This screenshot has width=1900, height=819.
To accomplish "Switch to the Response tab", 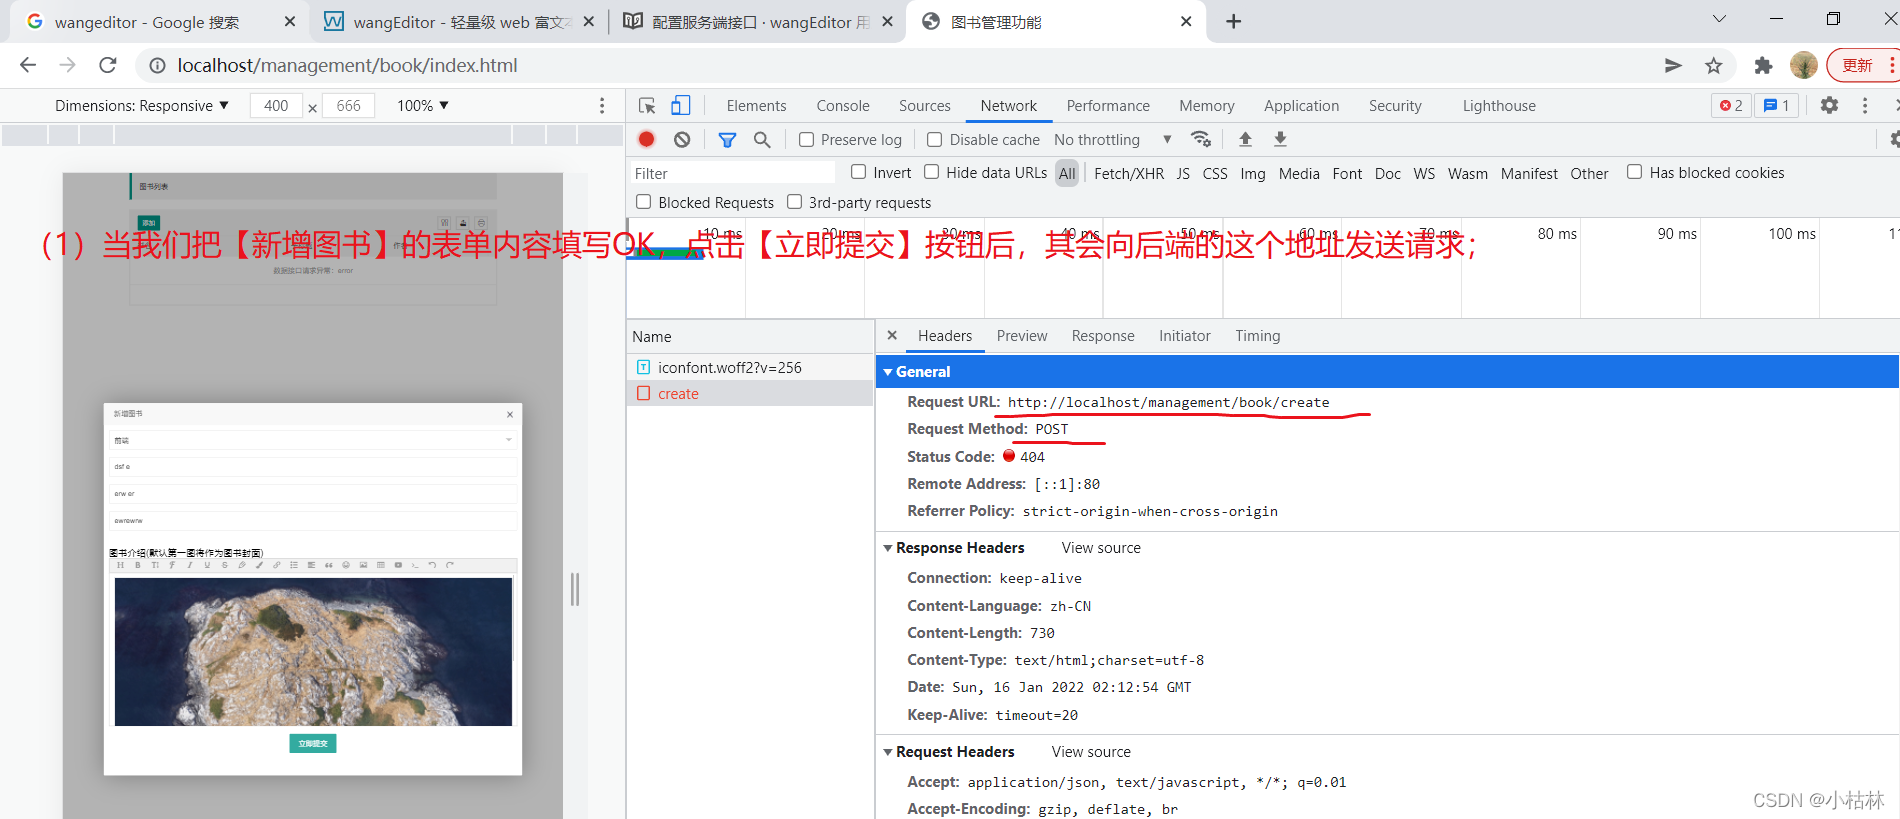I will [x=1103, y=336].
